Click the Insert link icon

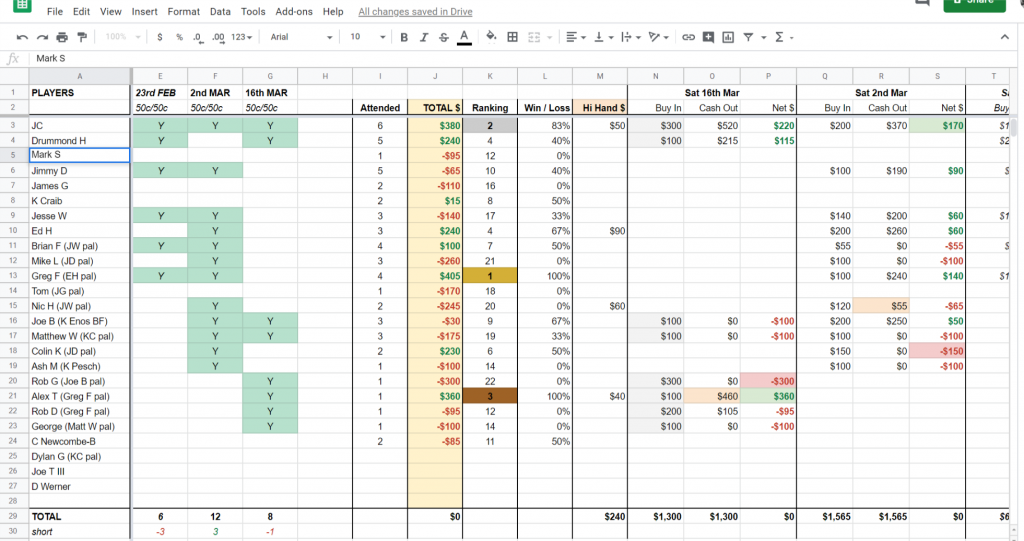pyautogui.click(x=688, y=37)
